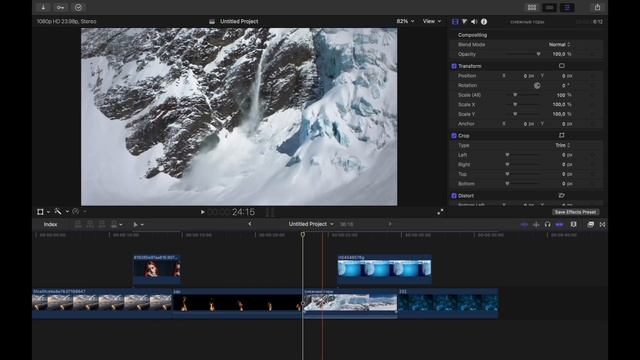Toggle the browser panel layout button
This screenshot has height=360, width=640.
[x=532, y=7]
